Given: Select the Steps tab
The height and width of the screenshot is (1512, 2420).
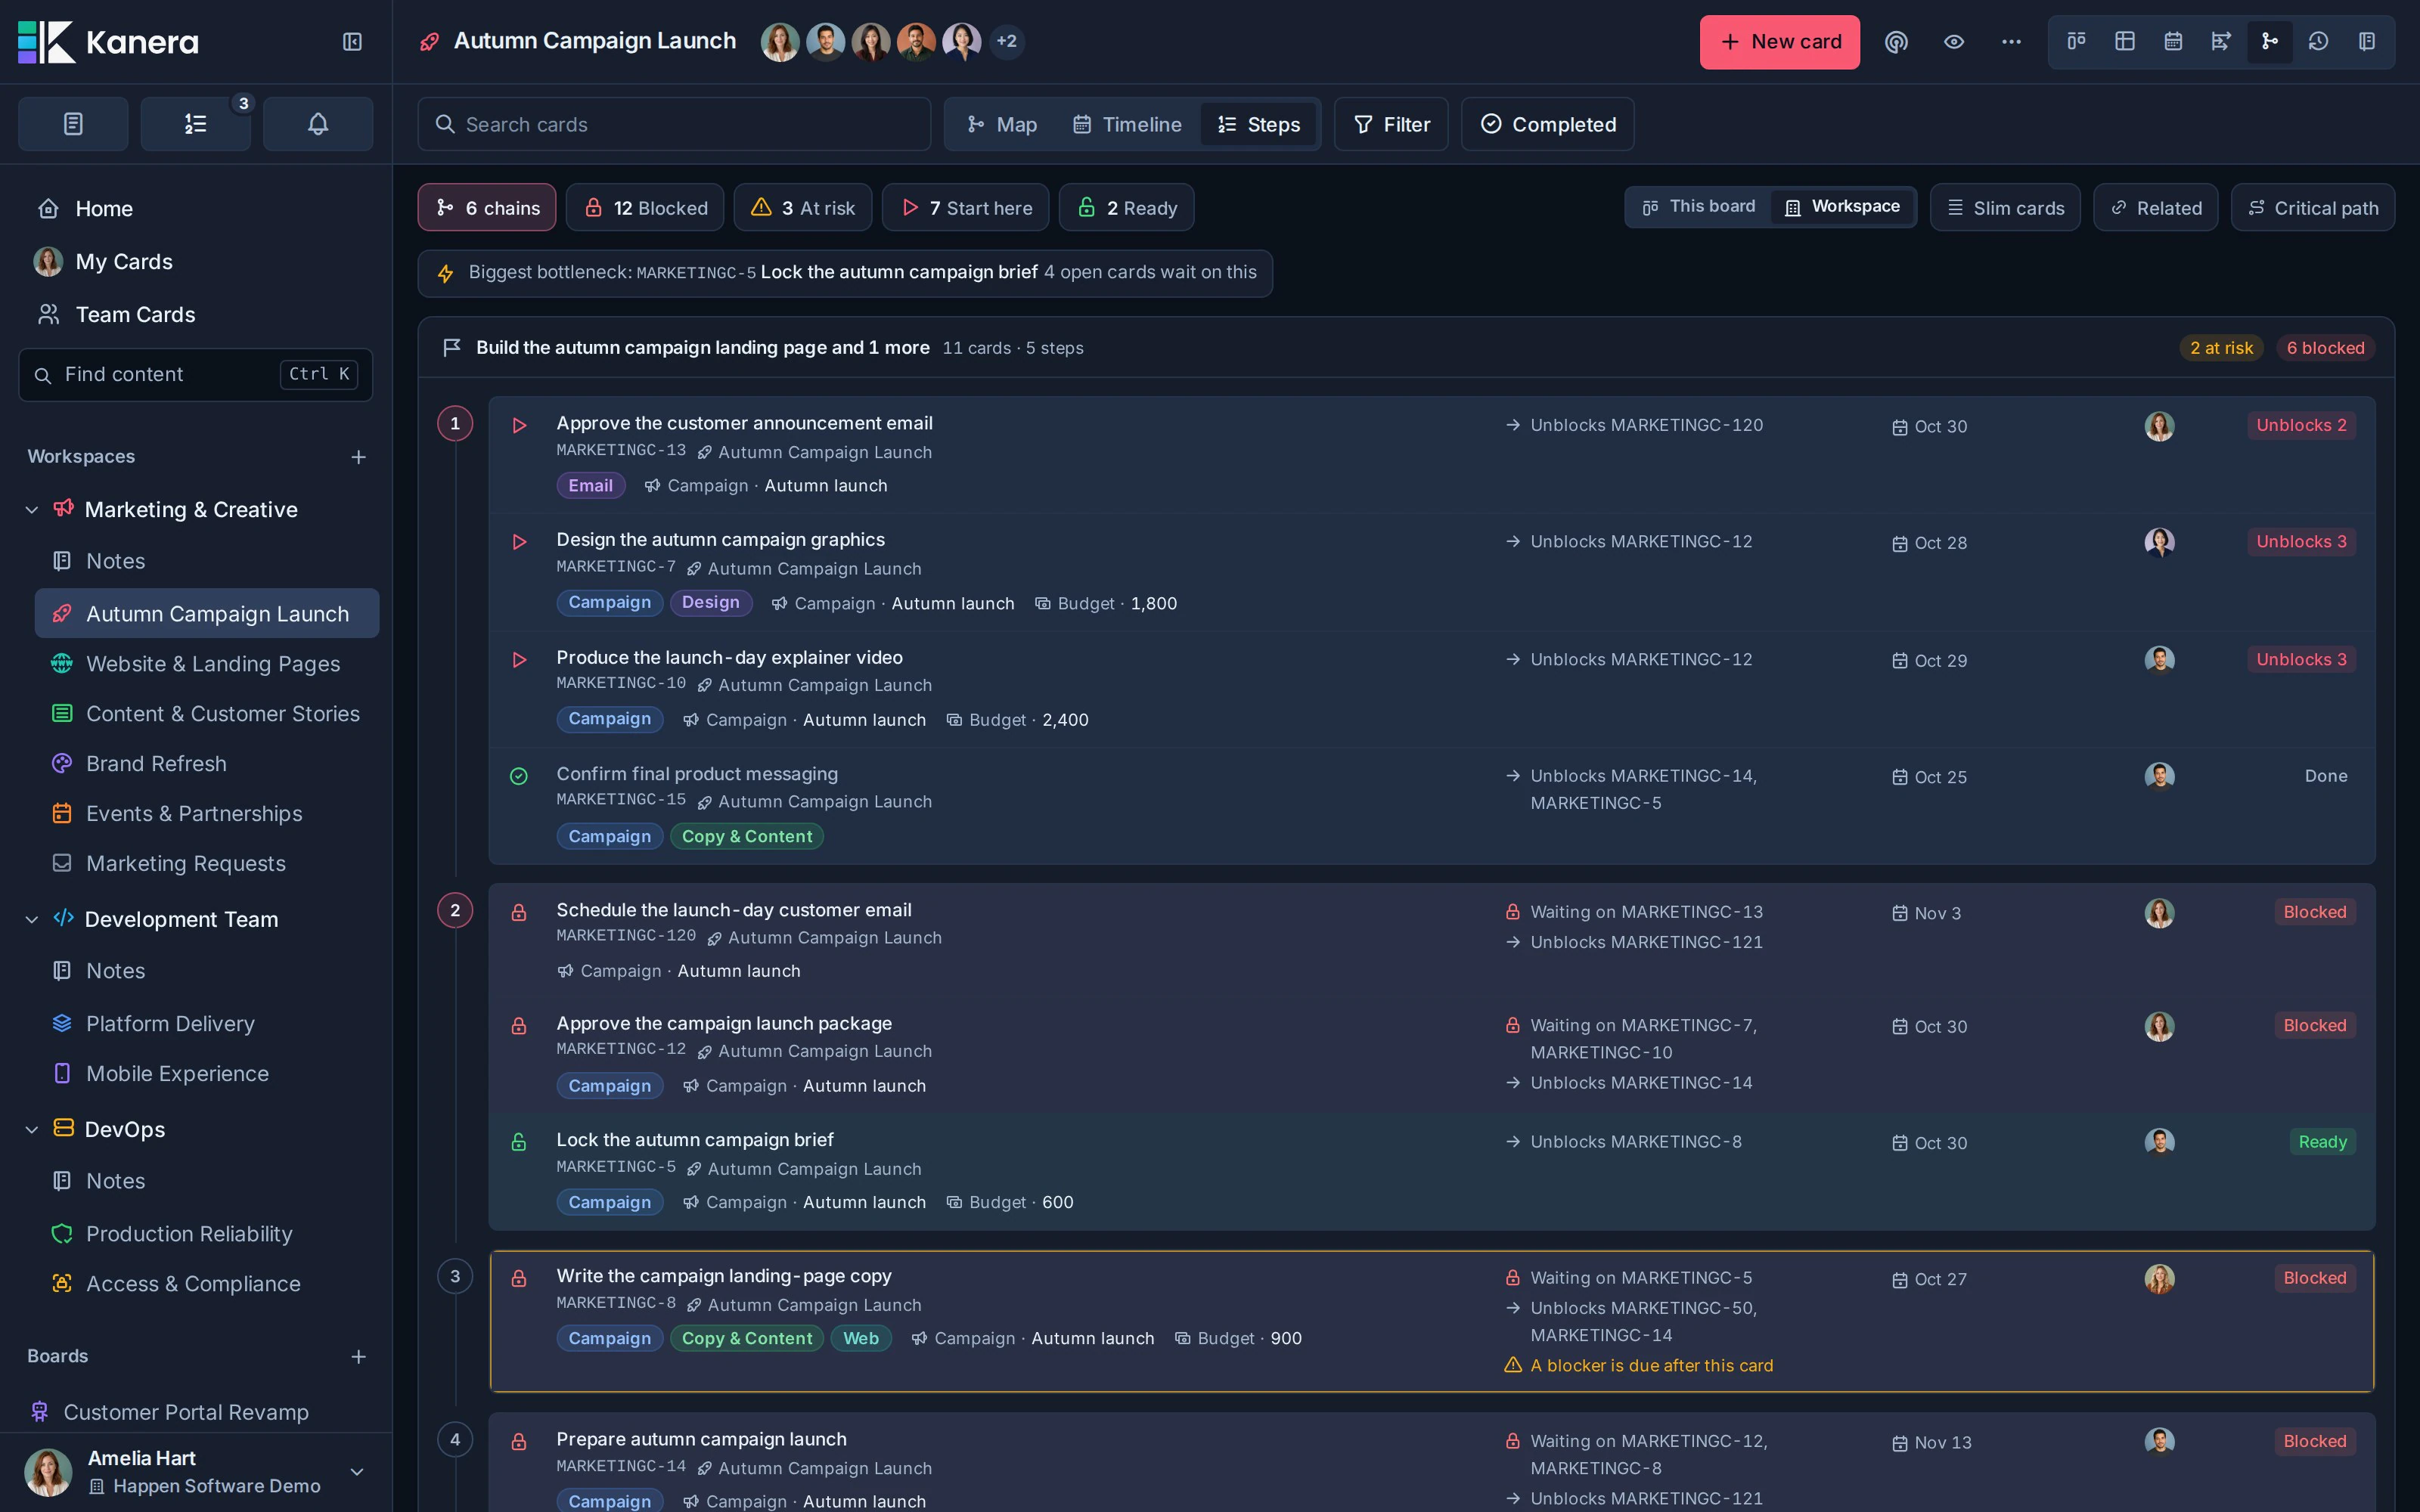Looking at the screenshot, I should coord(1258,124).
